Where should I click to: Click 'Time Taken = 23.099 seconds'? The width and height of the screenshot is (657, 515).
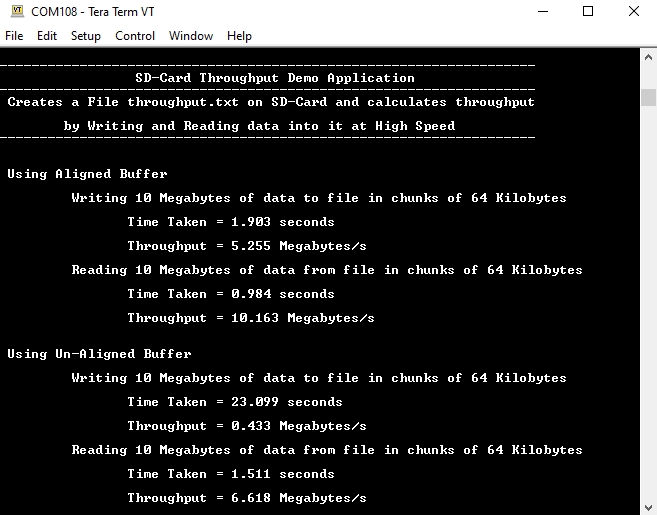coord(235,402)
